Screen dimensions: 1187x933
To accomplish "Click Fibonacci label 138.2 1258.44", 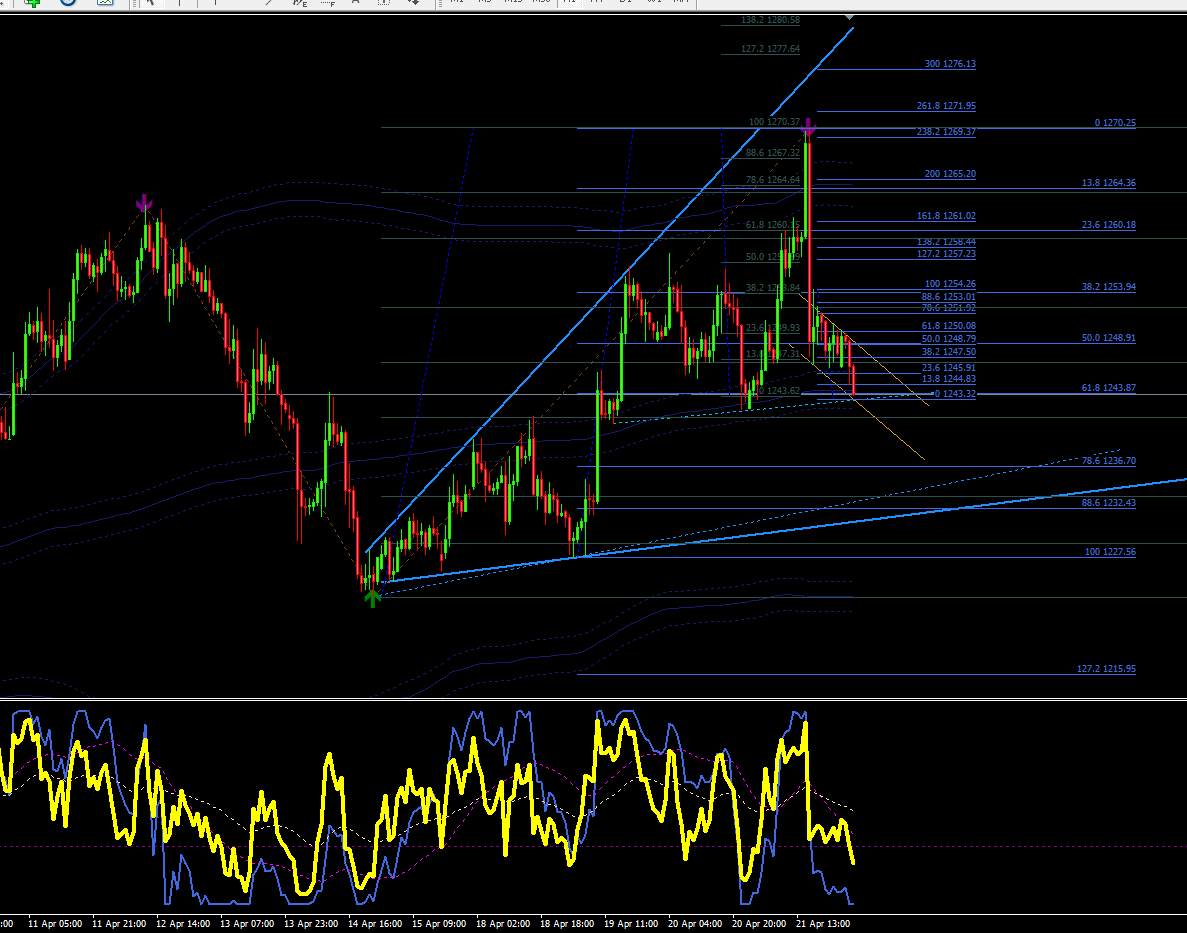I will 946,242.
